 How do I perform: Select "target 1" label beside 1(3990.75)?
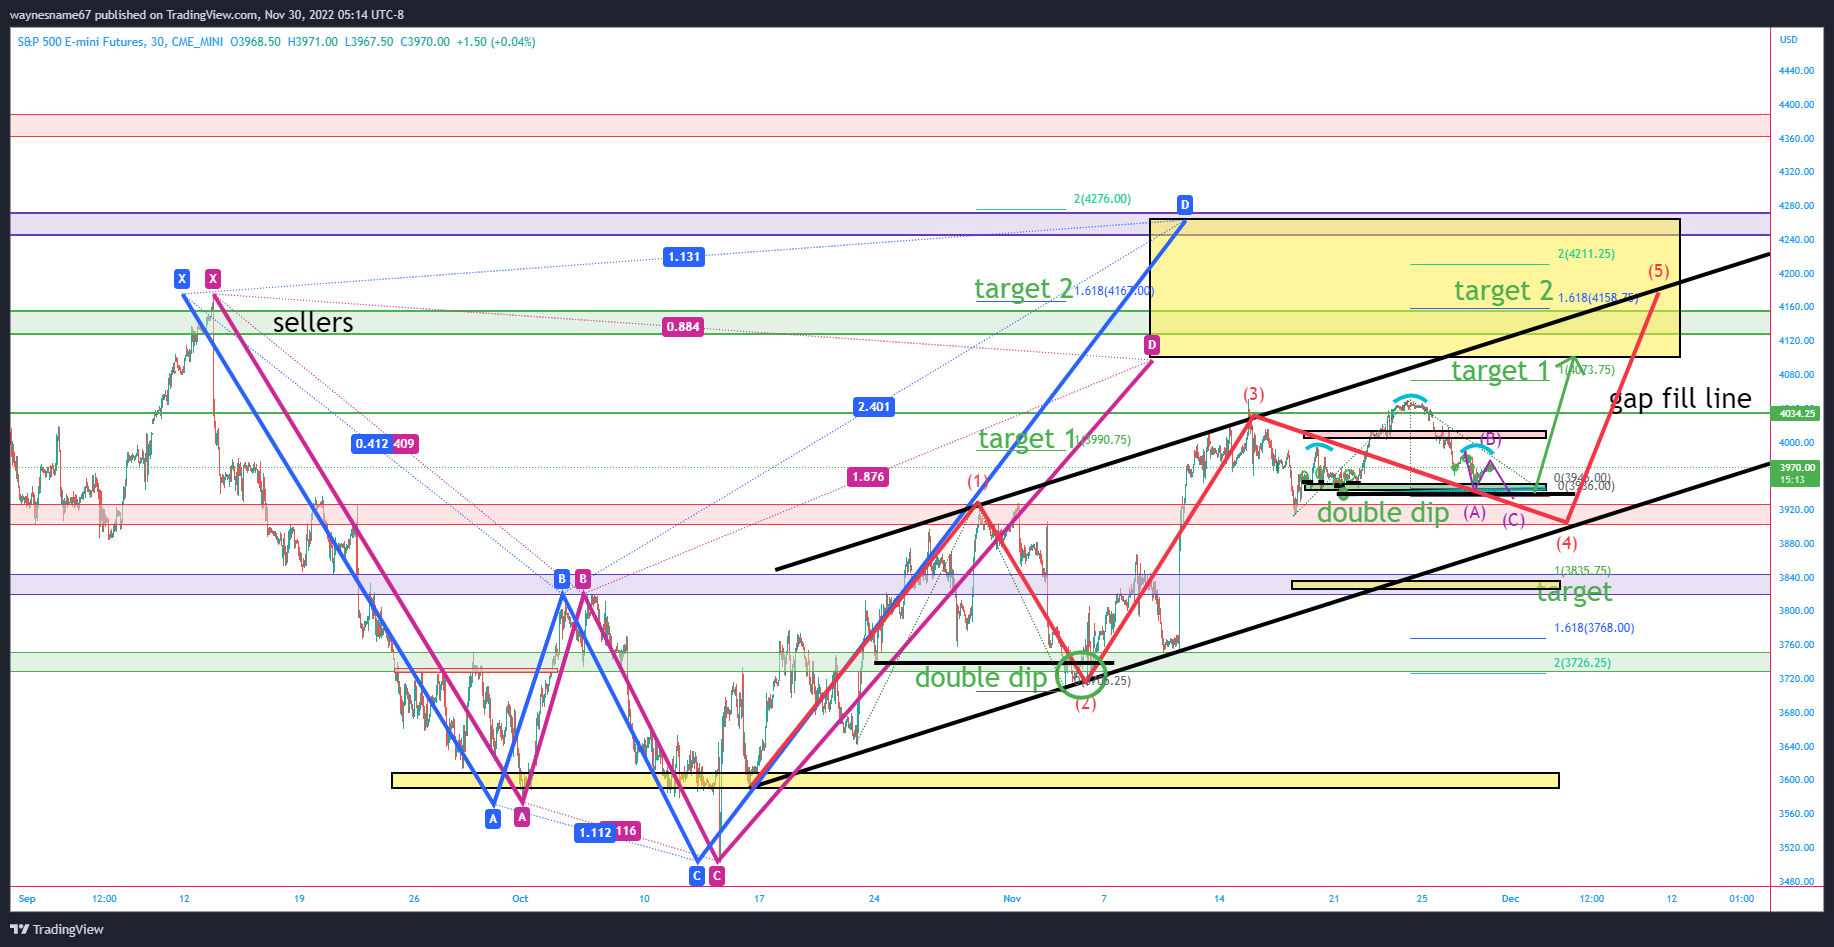[1027, 439]
